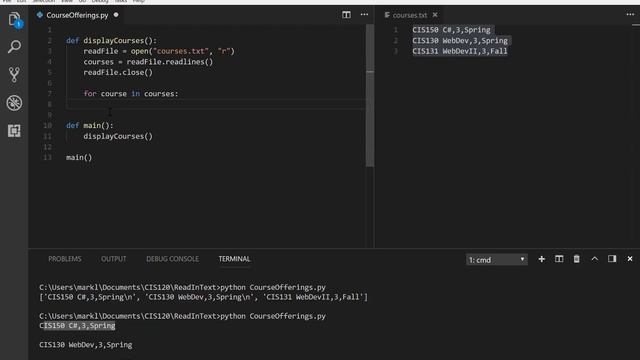Open the Extensions view in activity bar
Image resolution: width=640 pixels, height=360 pixels.
[14, 131]
